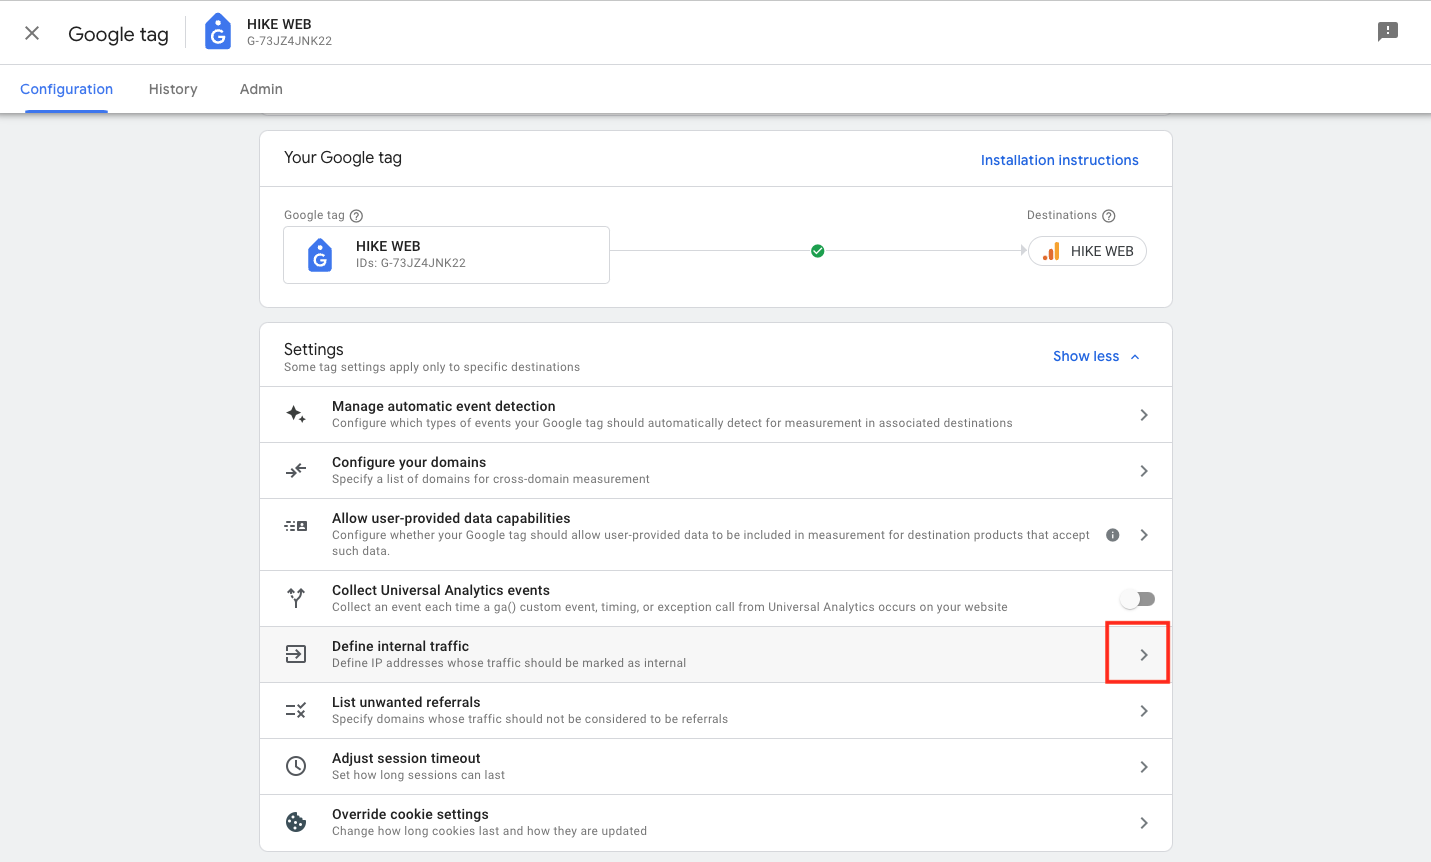The image size is (1431, 862).
Task: Open the HIKE WEB destination chip
Action: click(x=1087, y=251)
